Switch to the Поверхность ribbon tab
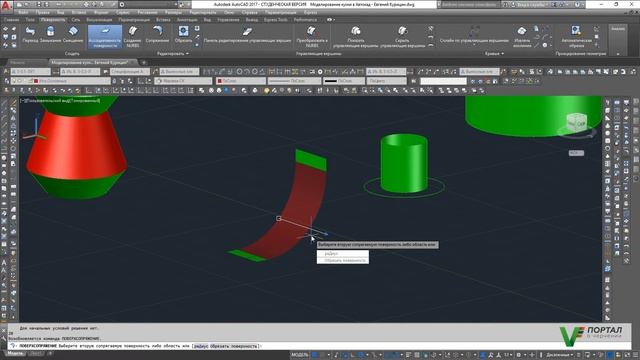Screen dimensions: 640x360 click(x=53, y=19)
